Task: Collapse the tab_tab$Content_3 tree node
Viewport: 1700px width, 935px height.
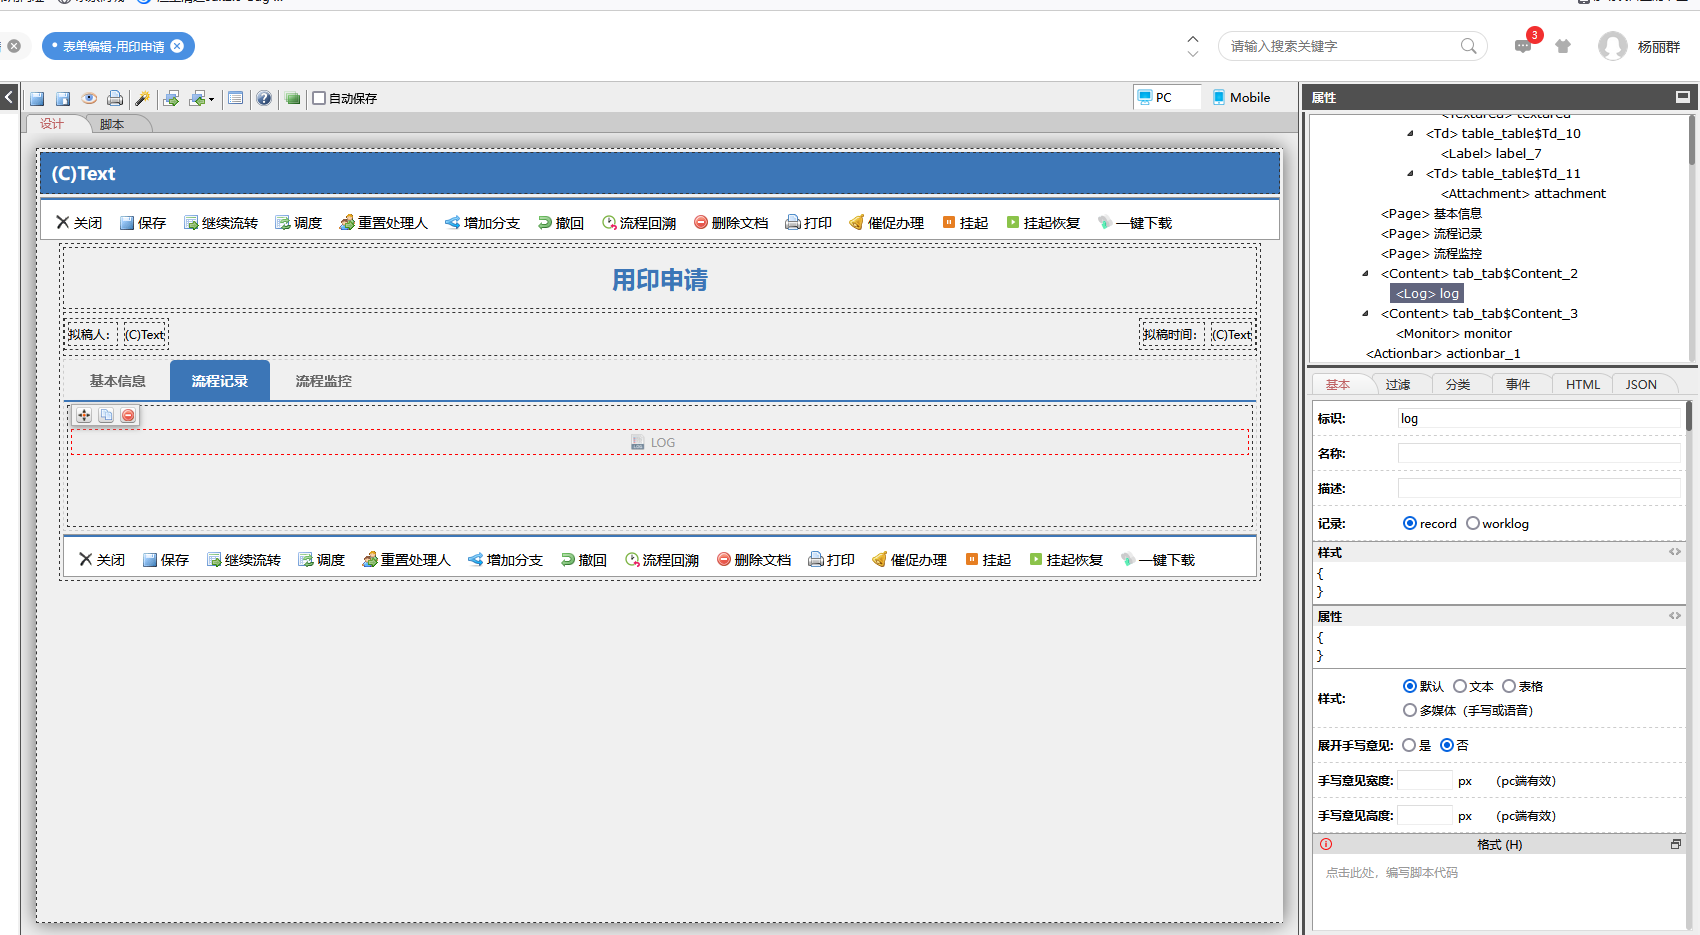Action: coord(1366,313)
